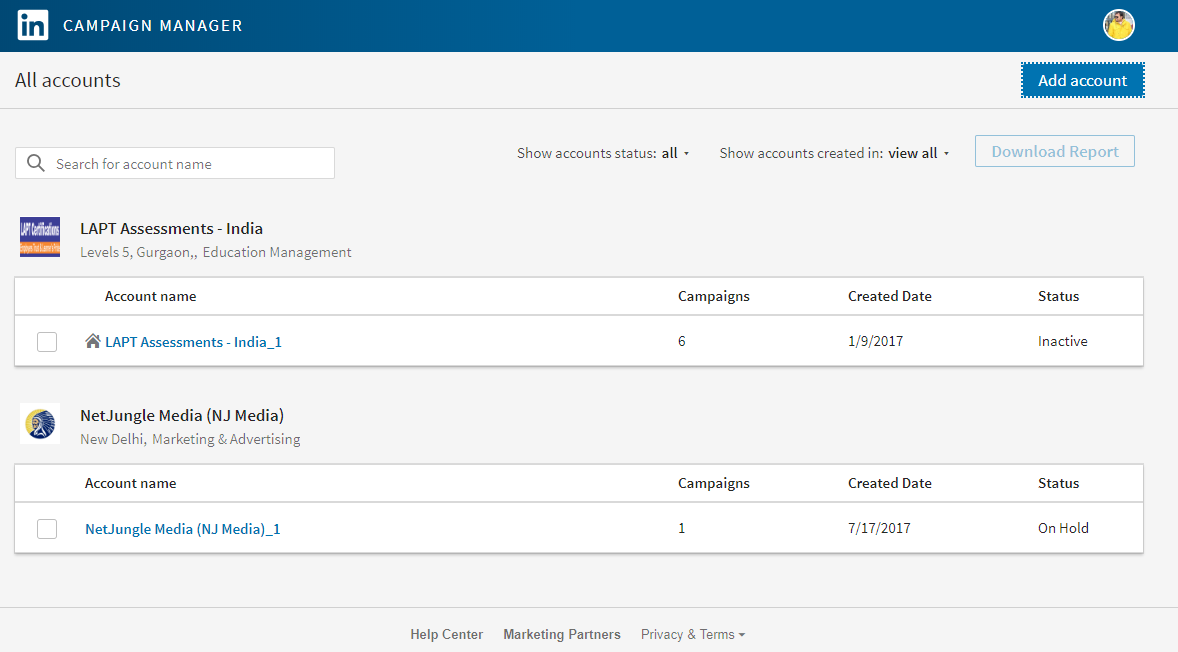
Task: Click the NetJungle Media (NJ Media) company heading
Action: coord(182,415)
